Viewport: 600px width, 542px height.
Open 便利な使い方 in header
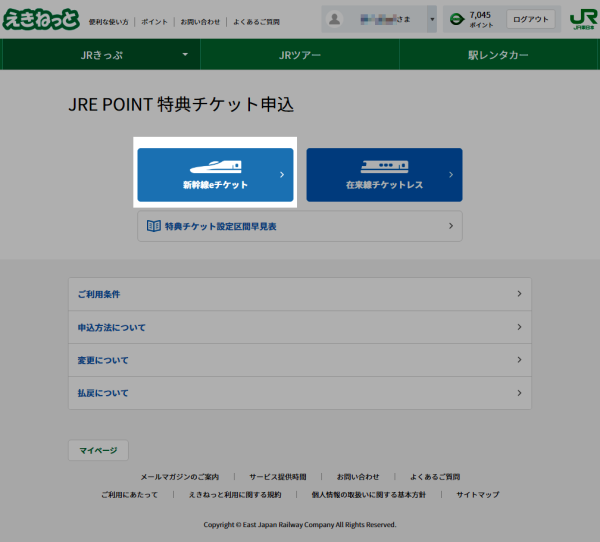click(x=109, y=22)
